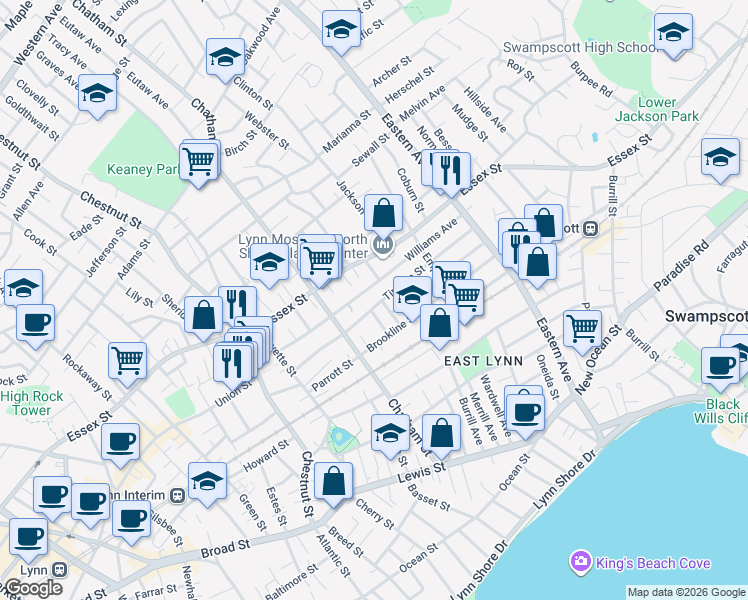Click the school marker on Chatham St near Lewis St
The image size is (748, 600).
[x=390, y=436]
